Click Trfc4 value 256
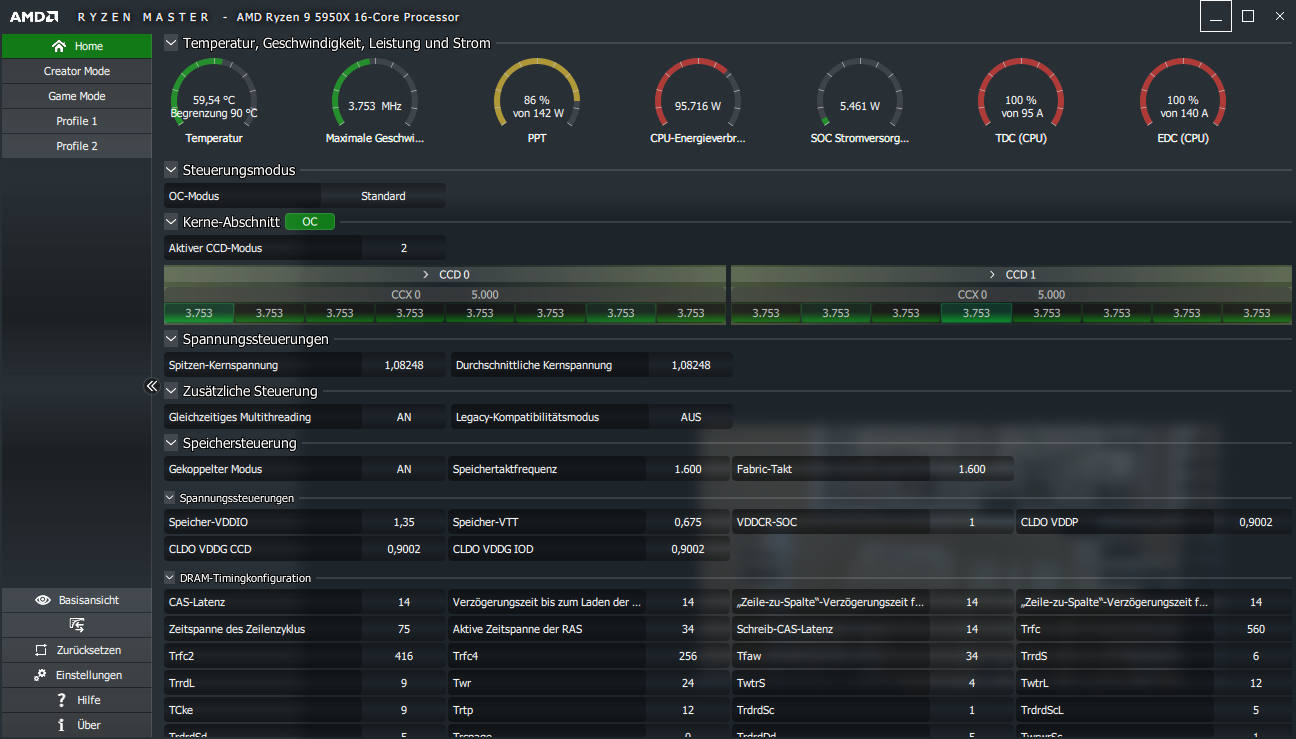 [688, 656]
